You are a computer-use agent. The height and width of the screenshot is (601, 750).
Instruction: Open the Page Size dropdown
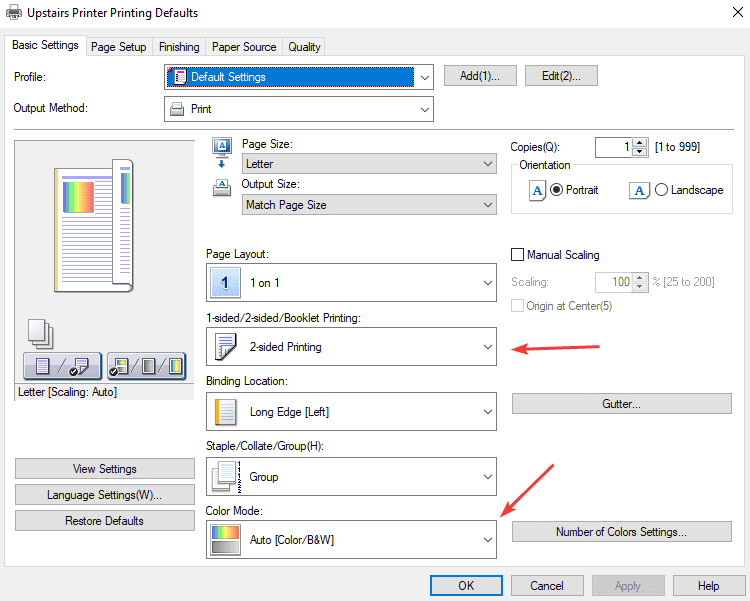[x=369, y=164]
